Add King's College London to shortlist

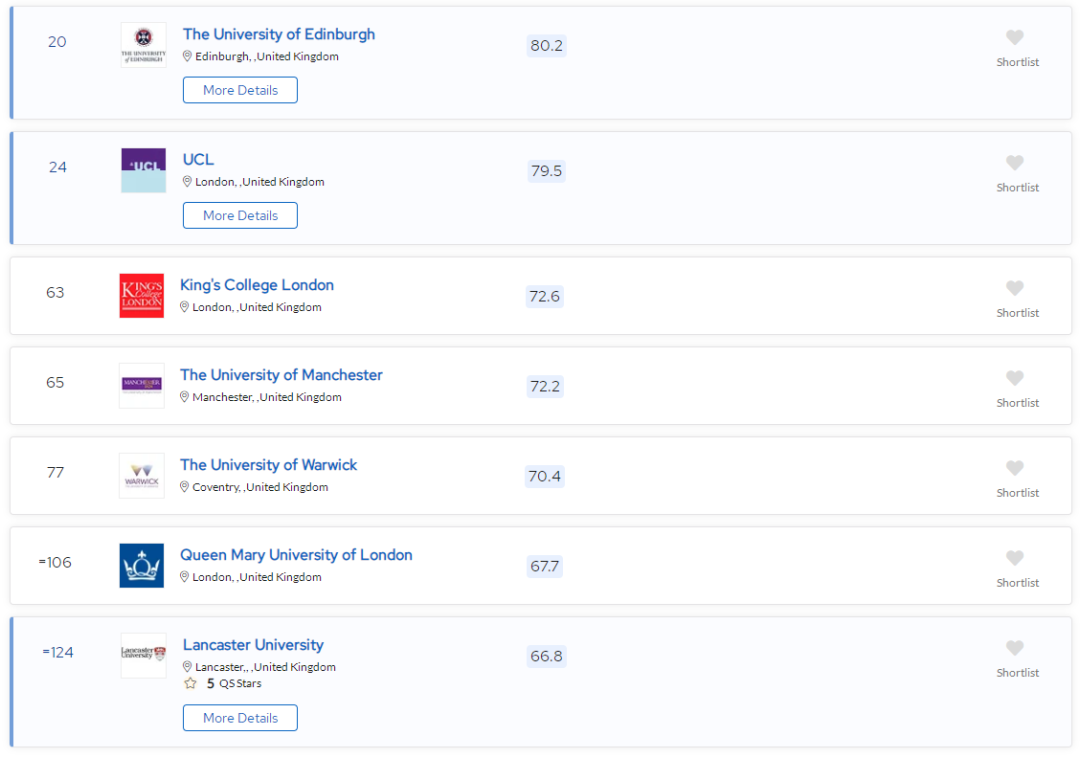[1014, 288]
